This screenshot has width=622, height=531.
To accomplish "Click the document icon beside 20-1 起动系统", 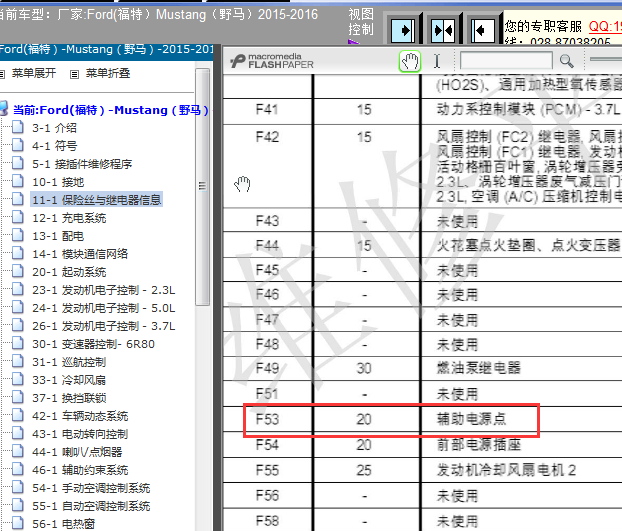I will point(17,271).
